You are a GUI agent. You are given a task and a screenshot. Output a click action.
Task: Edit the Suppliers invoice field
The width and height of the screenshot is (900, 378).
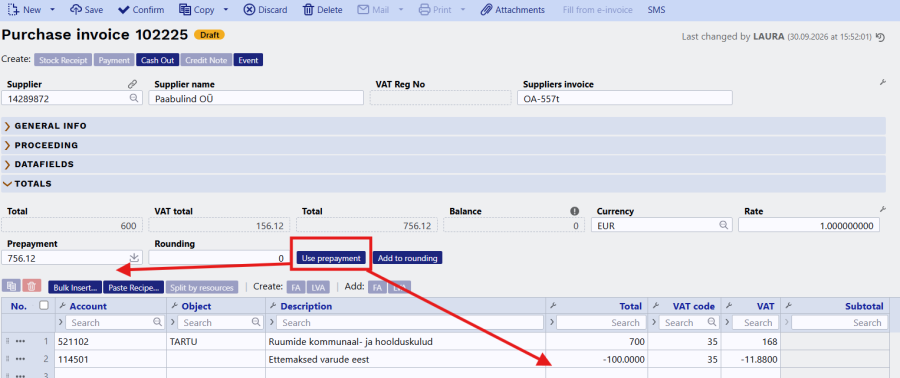[624, 98]
